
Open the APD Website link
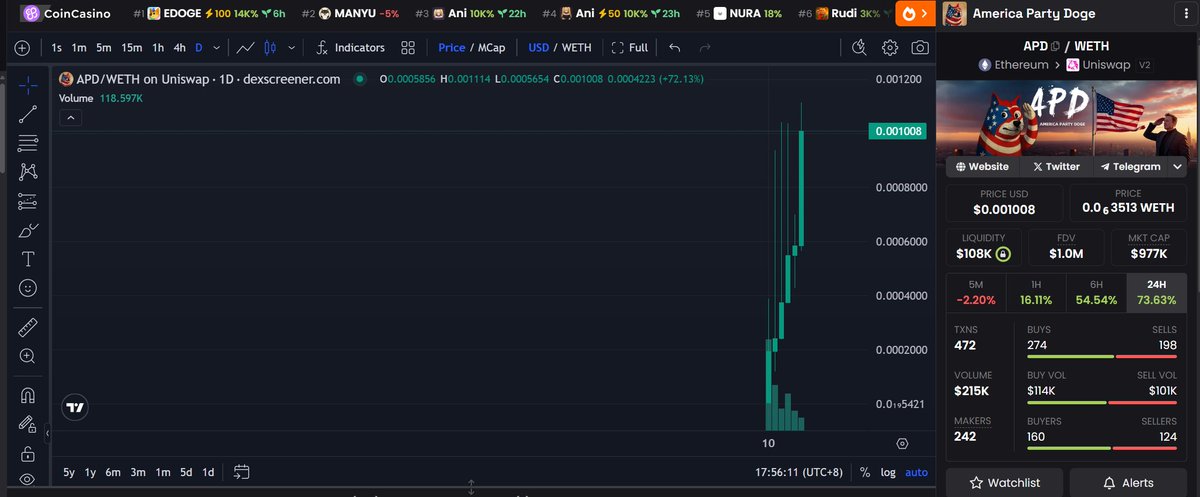pos(982,167)
